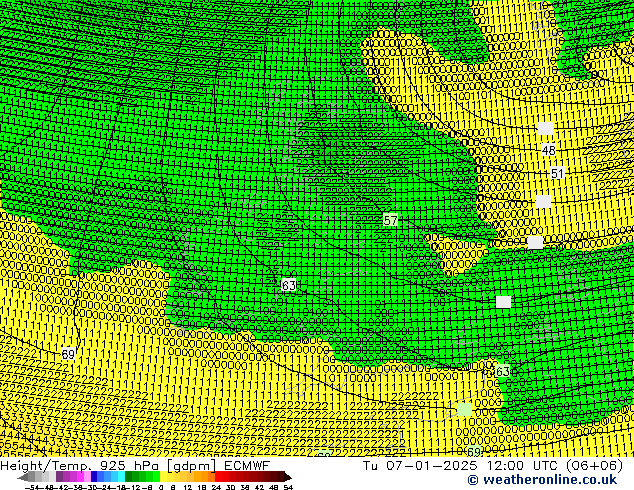Select the white-boxed 63 contour label
Viewport: 634px width, 490px height.
tap(288, 285)
